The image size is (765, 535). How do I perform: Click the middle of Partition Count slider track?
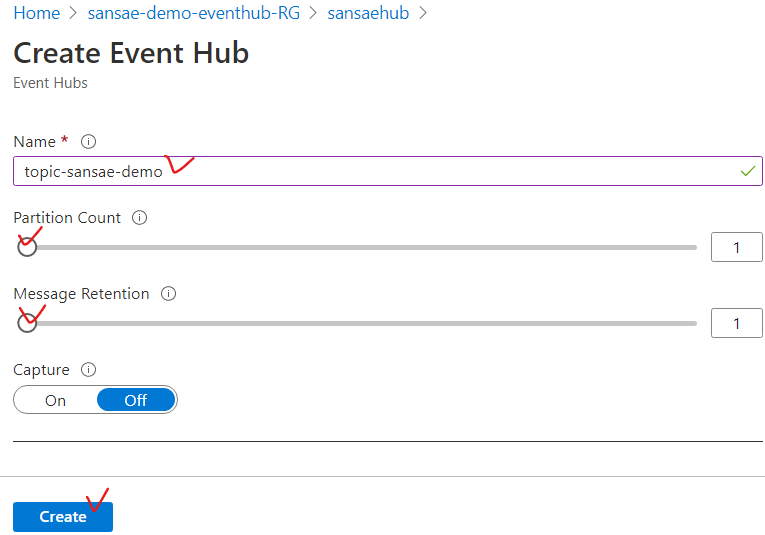click(360, 247)
